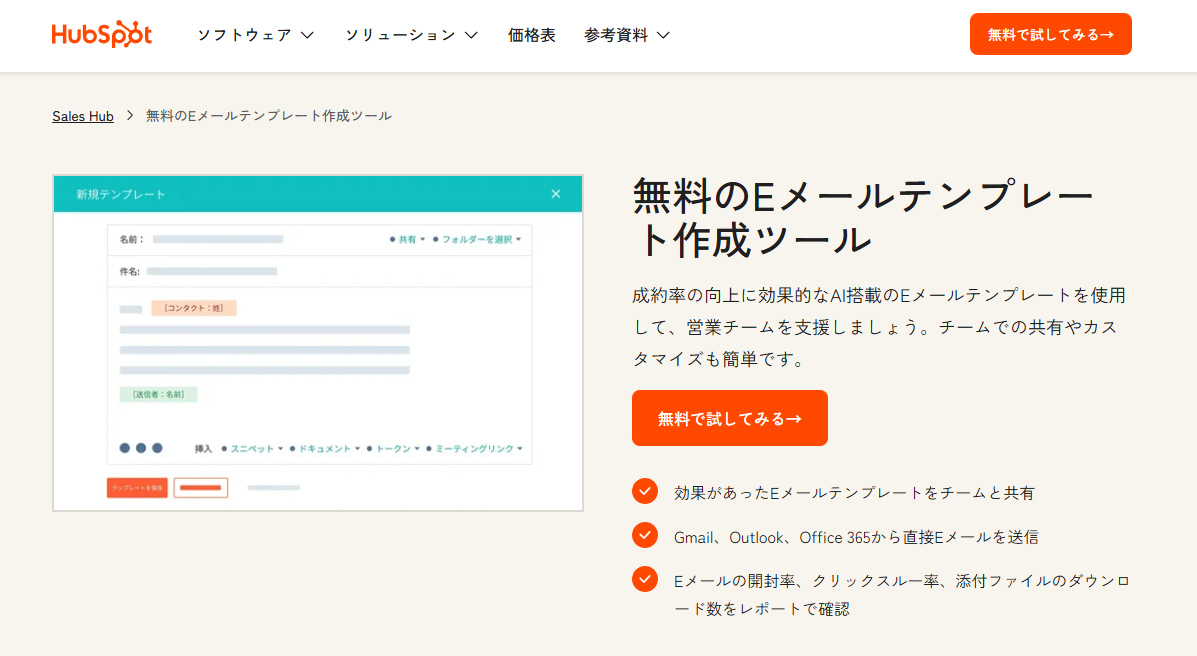Follow the Sales Hub breadcrumb link
This screenshot has width=1197, height=656.
tap(82, 115)
